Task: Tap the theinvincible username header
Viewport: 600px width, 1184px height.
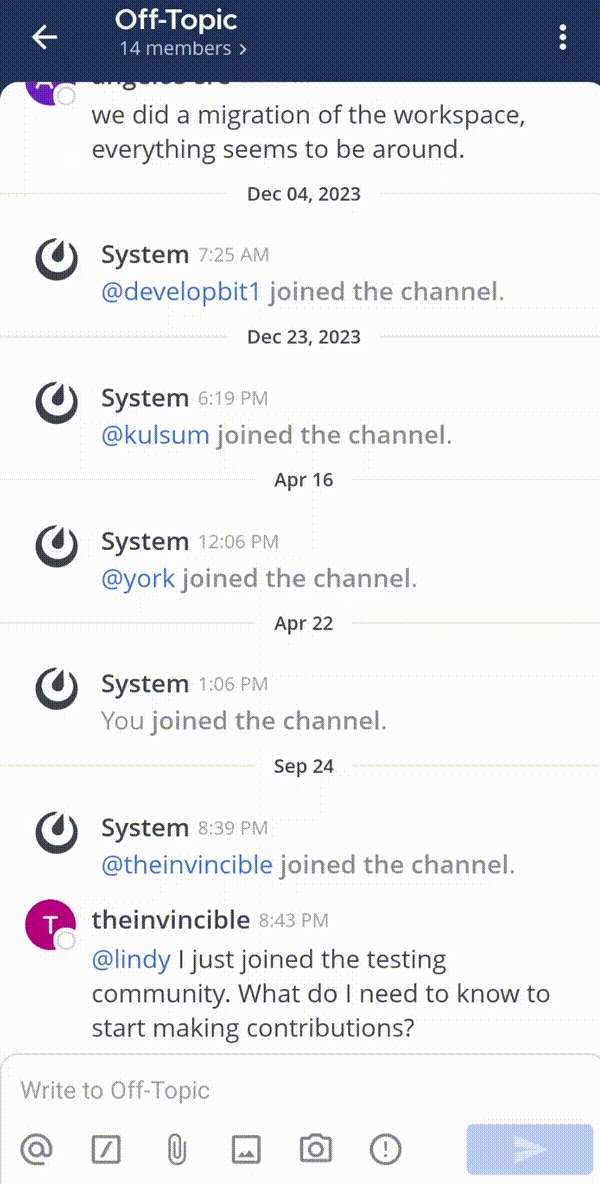Action: [171, 920]
